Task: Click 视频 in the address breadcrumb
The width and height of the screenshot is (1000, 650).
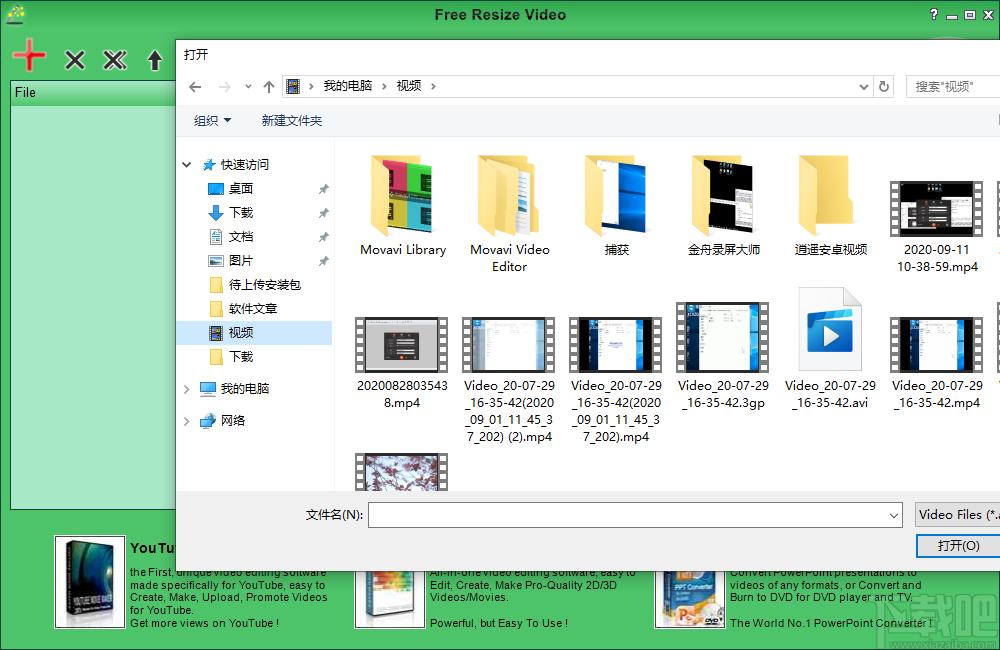Action: click(x=409, y=86)
